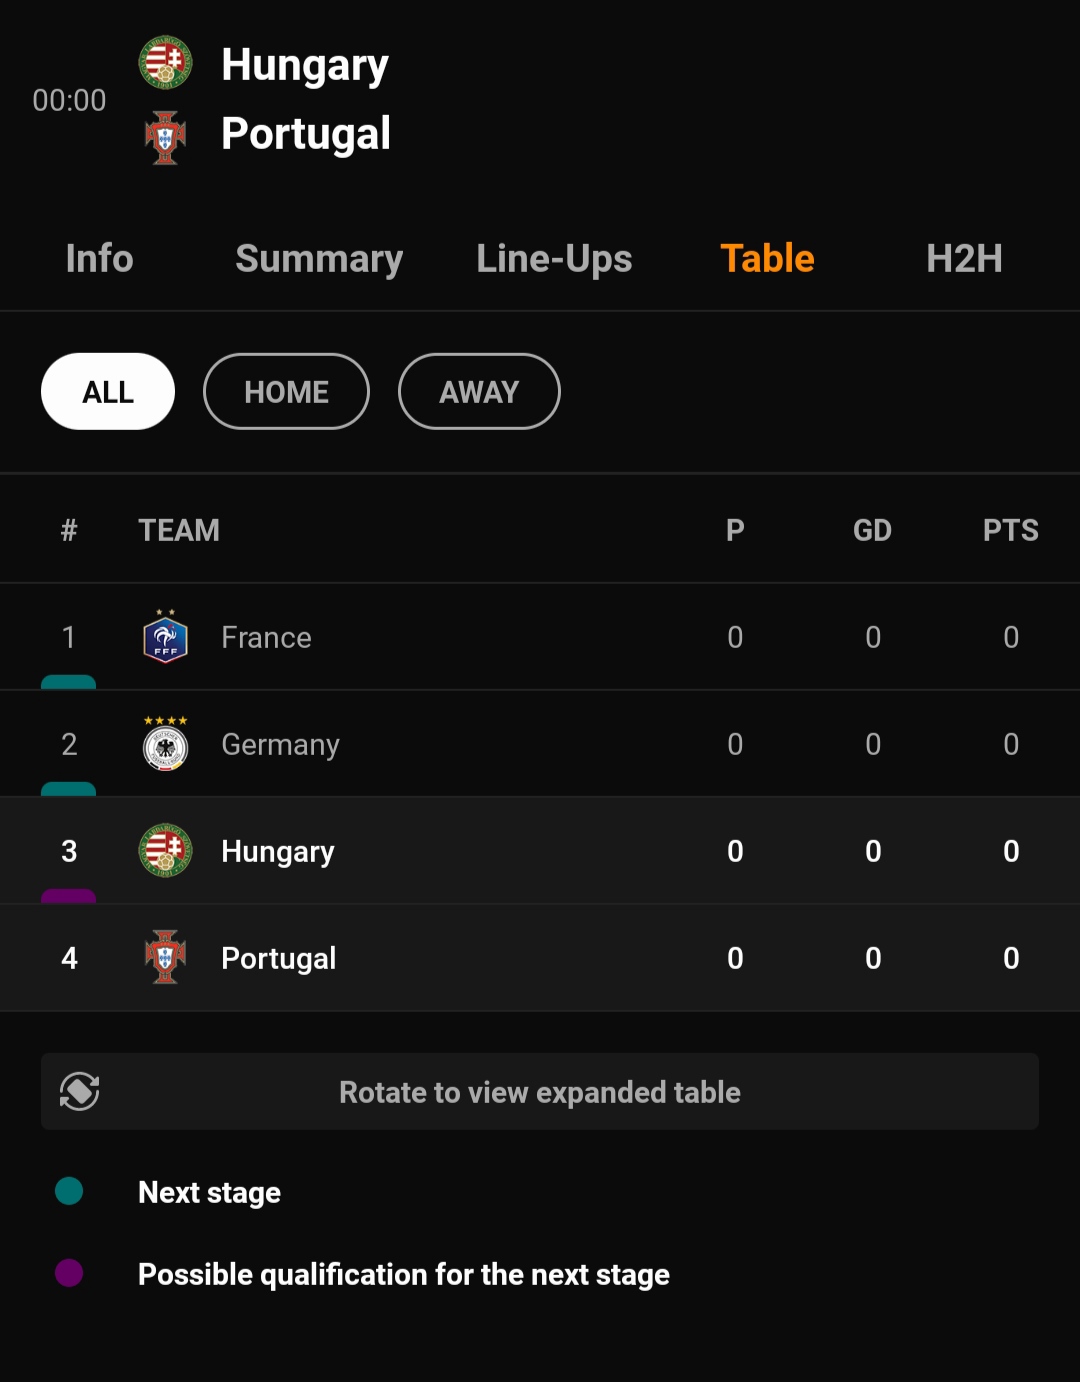Open Portugal from the match header name

click(306, 134)
